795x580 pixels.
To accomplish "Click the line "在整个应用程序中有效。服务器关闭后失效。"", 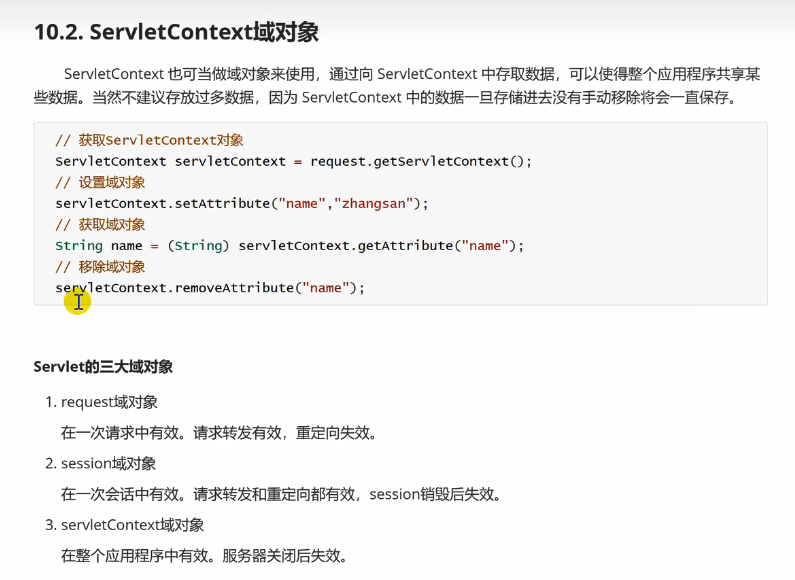I will (205, 555).
